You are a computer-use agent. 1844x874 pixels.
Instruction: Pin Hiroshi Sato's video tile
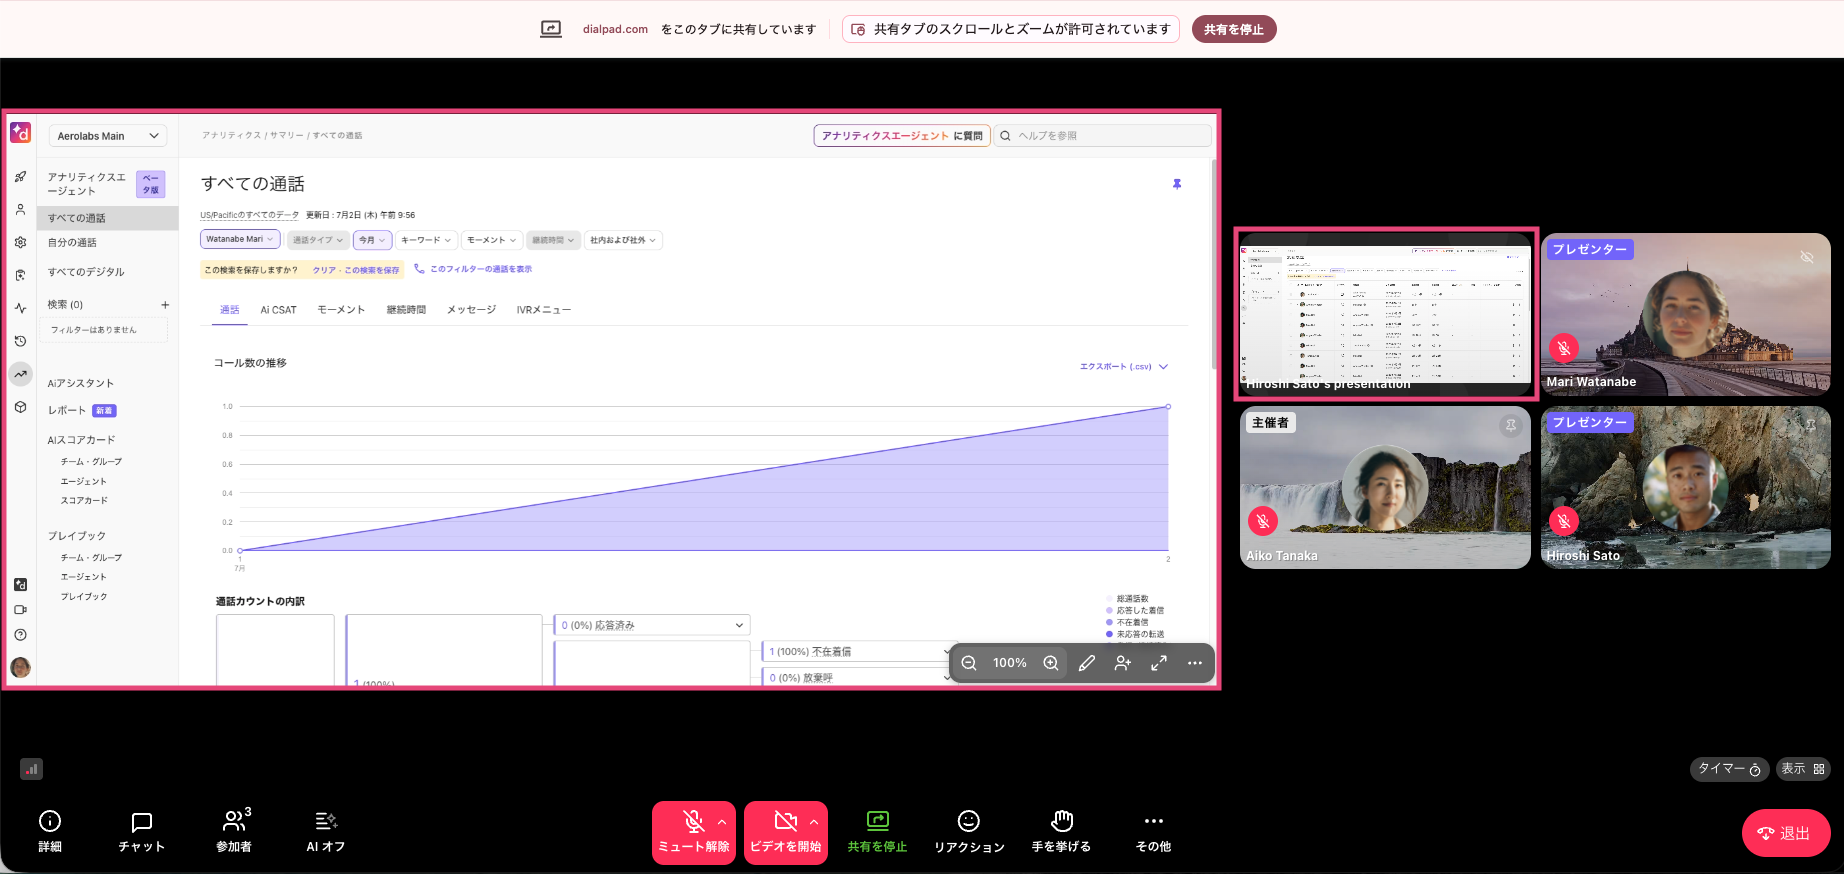(1811, 425)
